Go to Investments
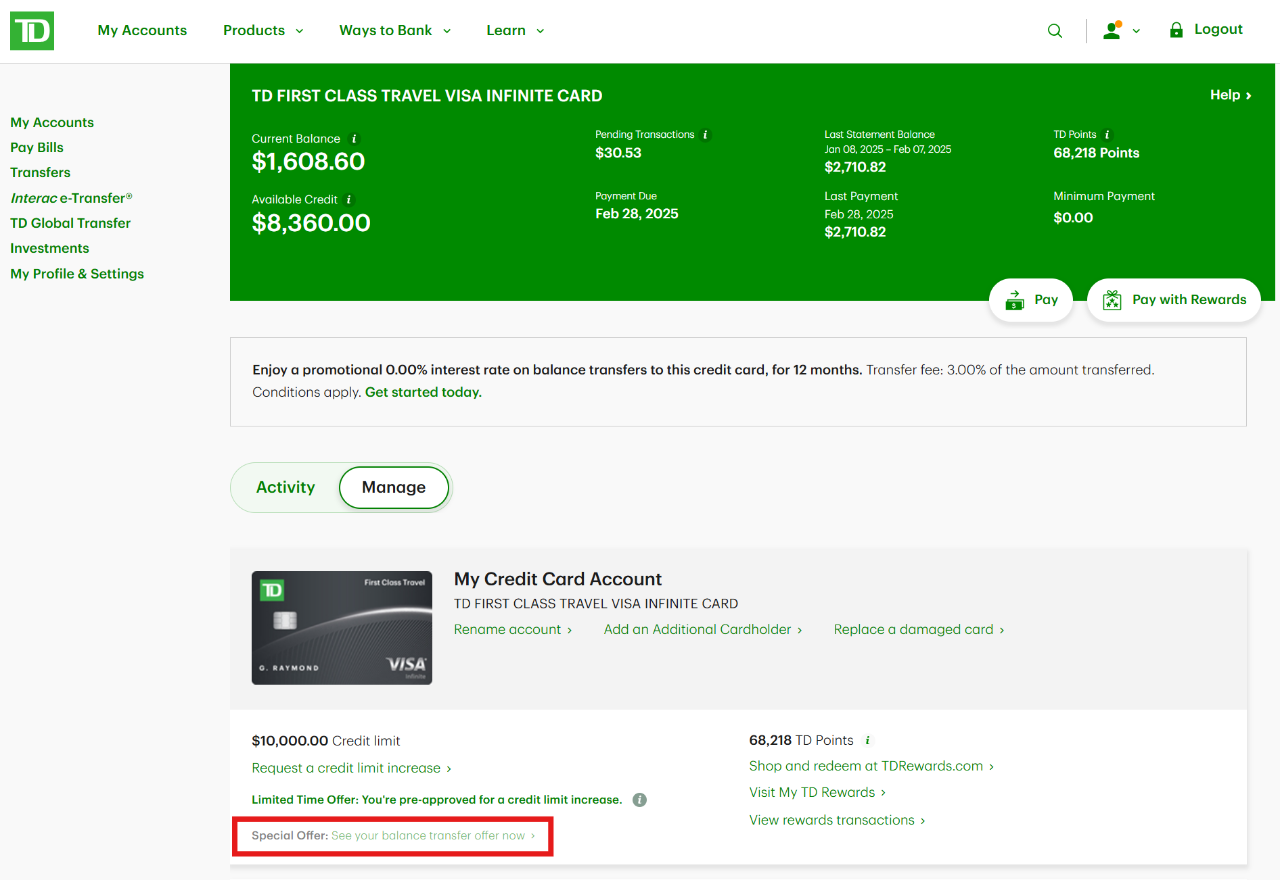 pos(50,249)
